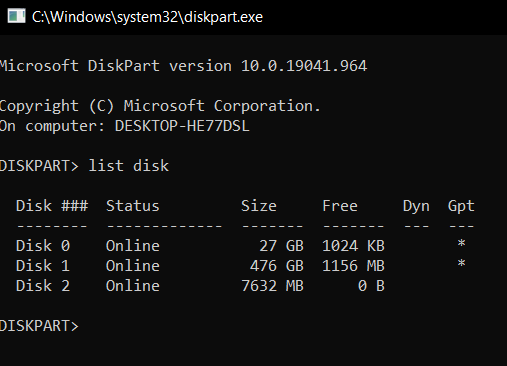Click the Gpt asterisk for Disk 1
The width and height of the screenshot is (507, 366).
pyautogui.click(x=461, y=263)
